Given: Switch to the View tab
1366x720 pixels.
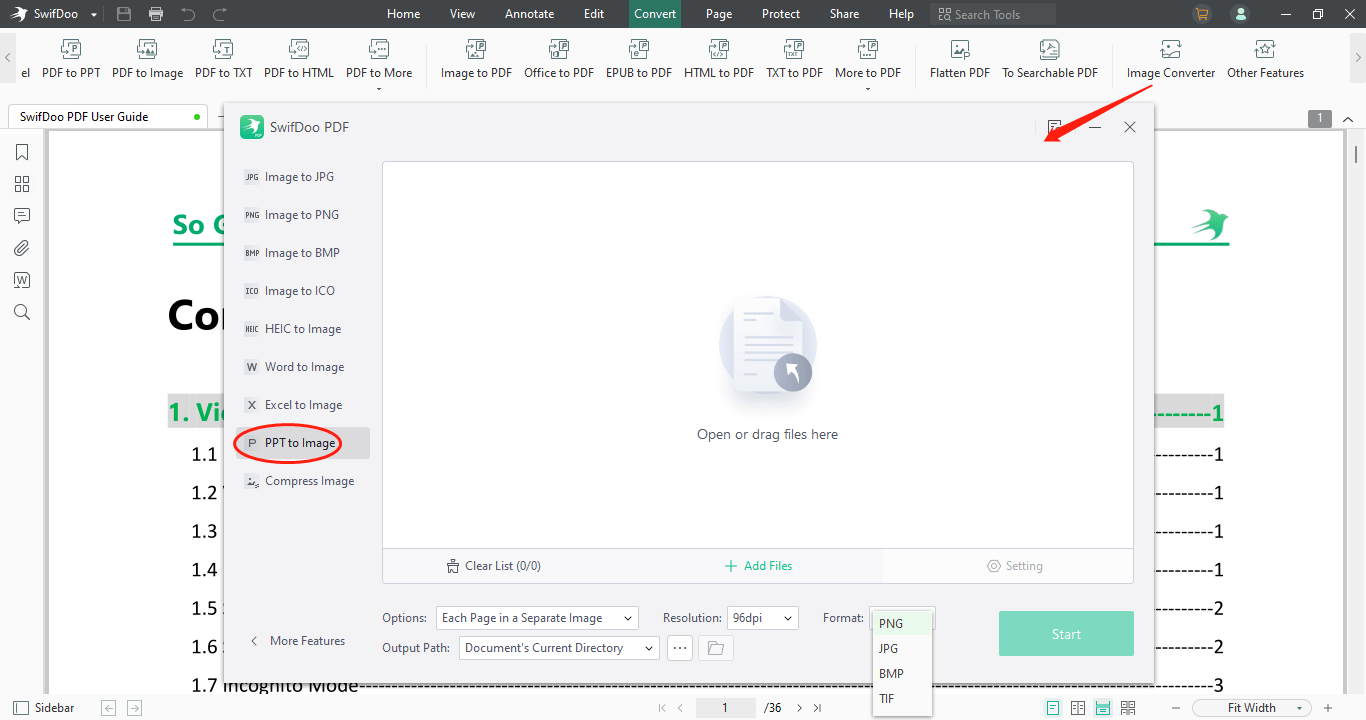Looking at the screenshot, I should pos(462,14).
